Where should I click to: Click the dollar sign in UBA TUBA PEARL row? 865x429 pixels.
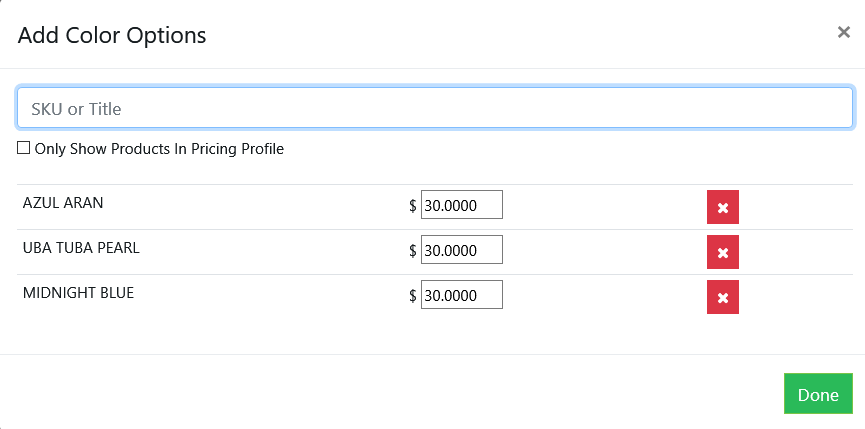click(x=413, y=251)
